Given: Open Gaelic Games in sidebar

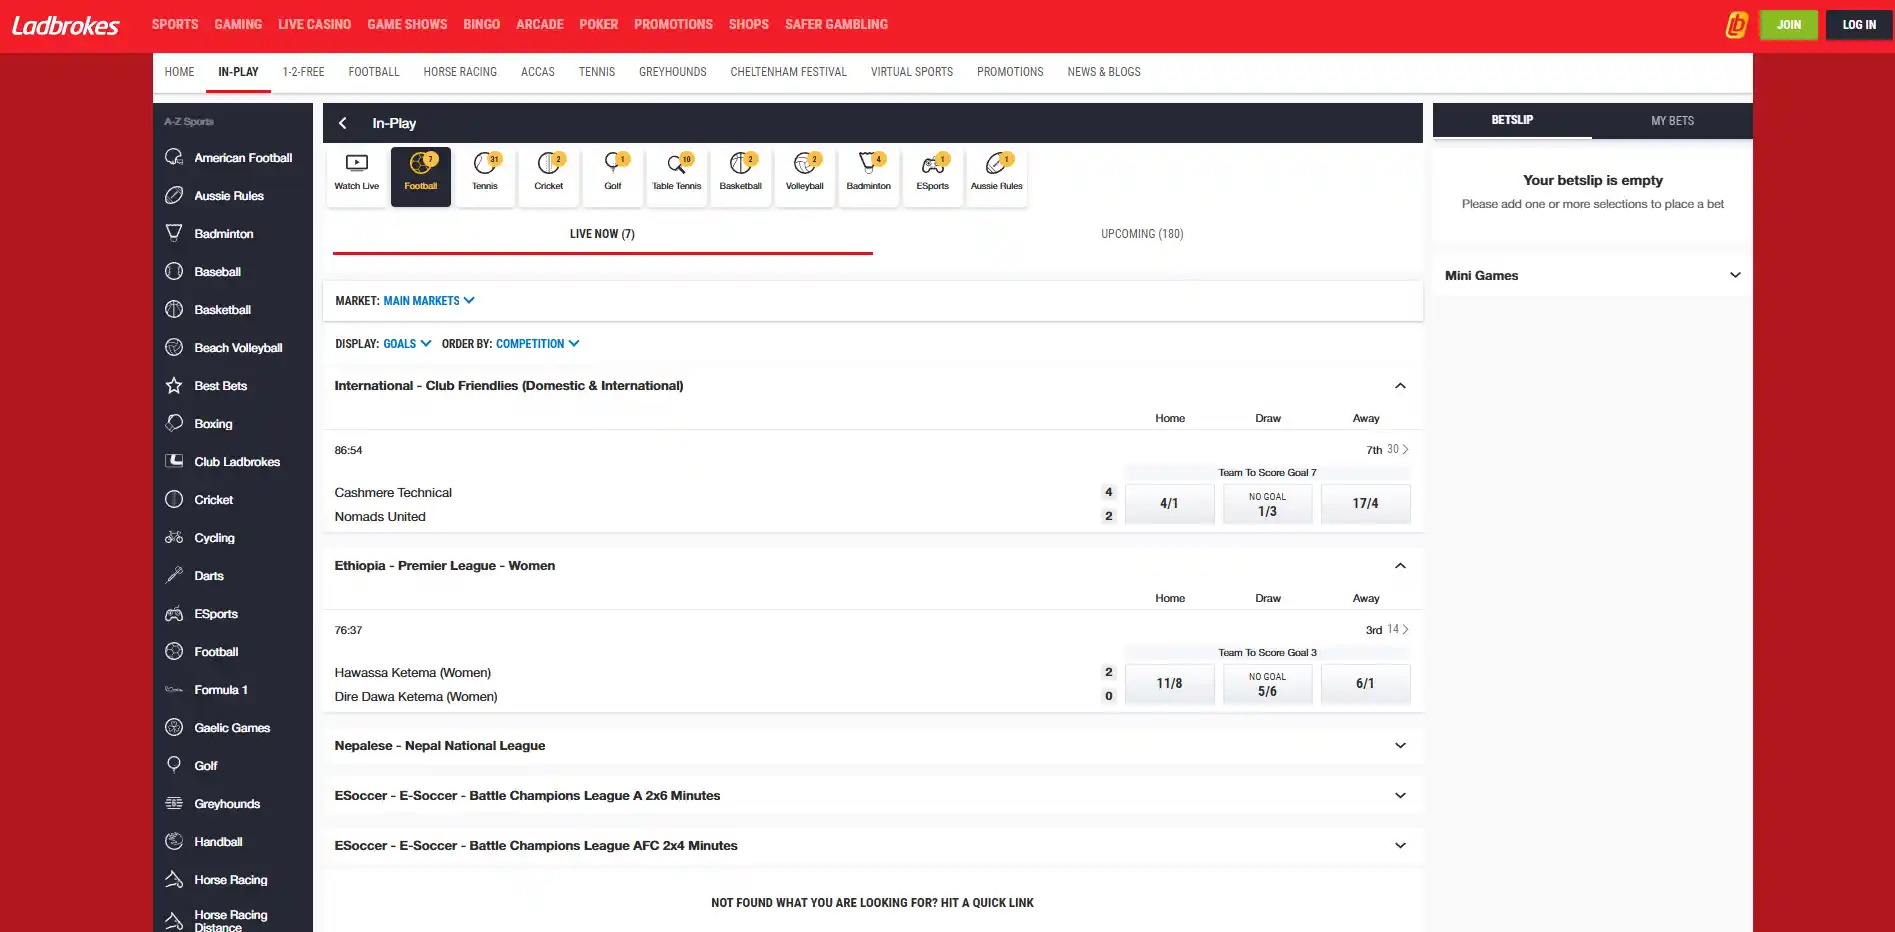Looking at the screenshot, I should click(x=233, y=728).
